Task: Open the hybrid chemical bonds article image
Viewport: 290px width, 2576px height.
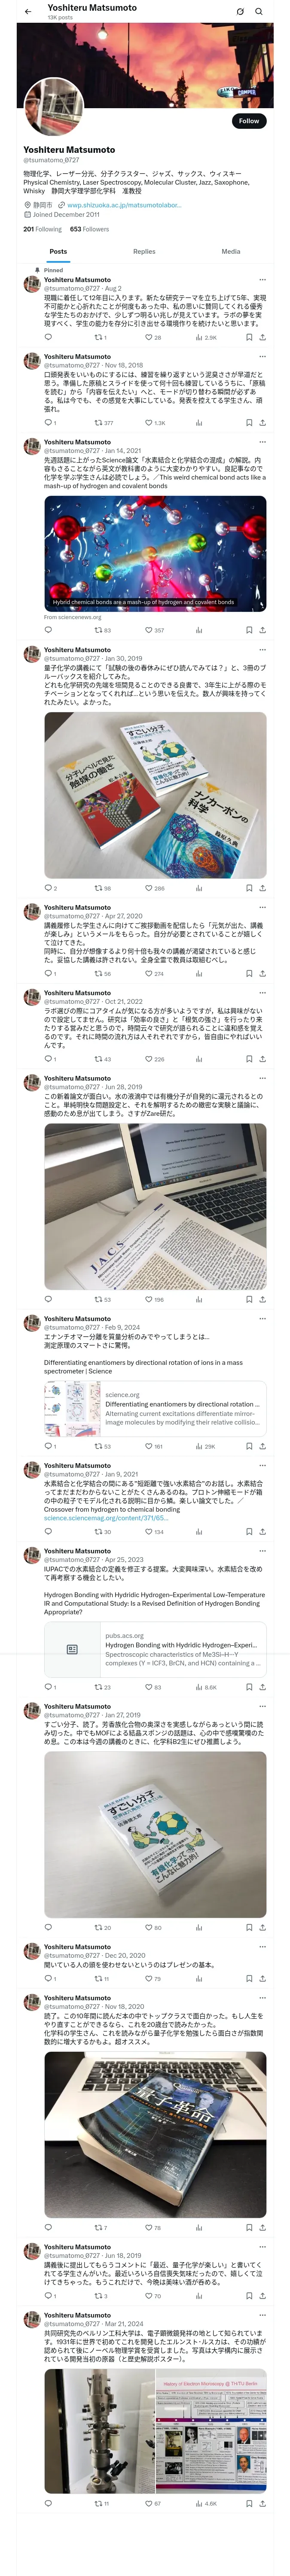Action: pyautogui.click(x=155, y=554)
